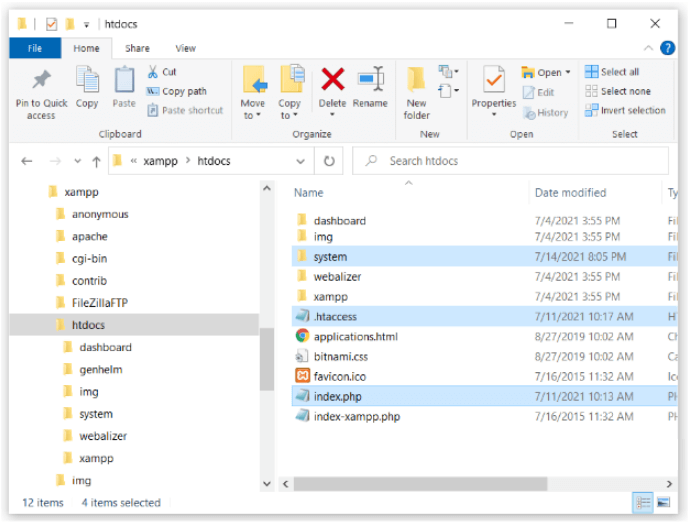Refresh the htdocs folder view
The width and height of the screenshot is (691, 527).
(328, 161)
